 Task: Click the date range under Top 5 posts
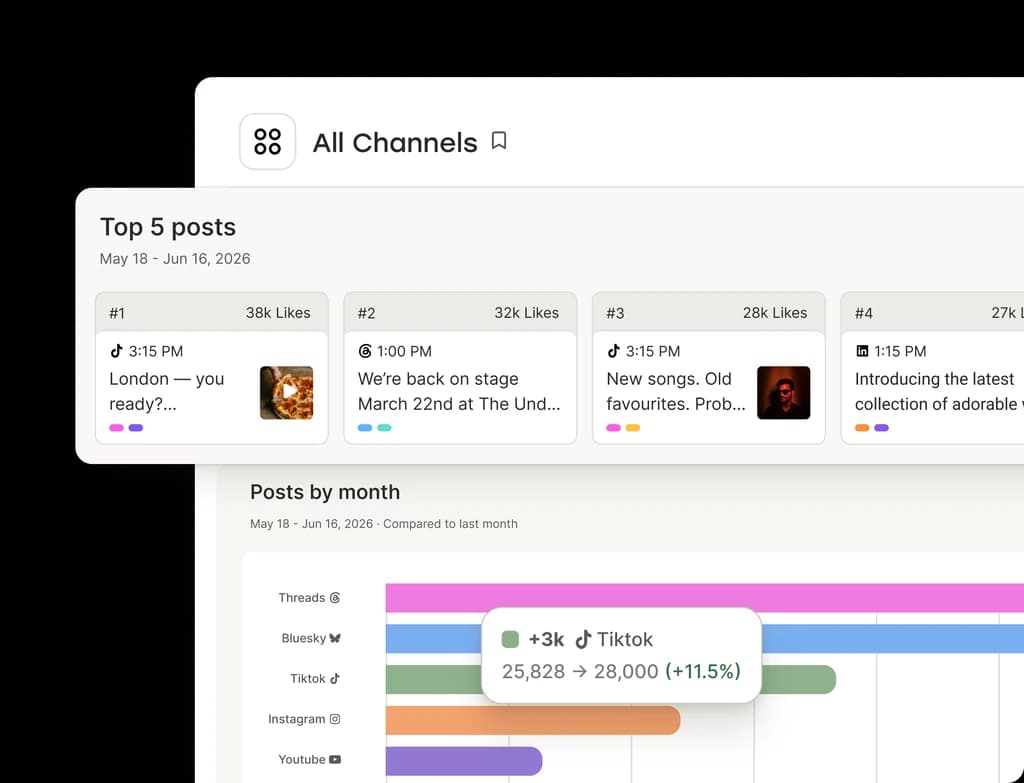(175, 259)
